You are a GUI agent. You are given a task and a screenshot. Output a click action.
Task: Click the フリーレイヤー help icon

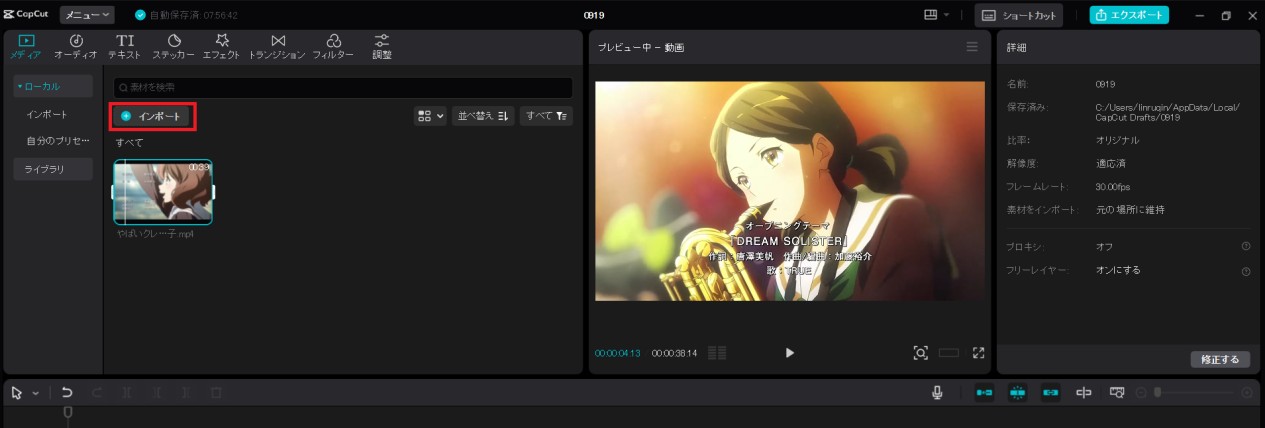pos(1246,271)
